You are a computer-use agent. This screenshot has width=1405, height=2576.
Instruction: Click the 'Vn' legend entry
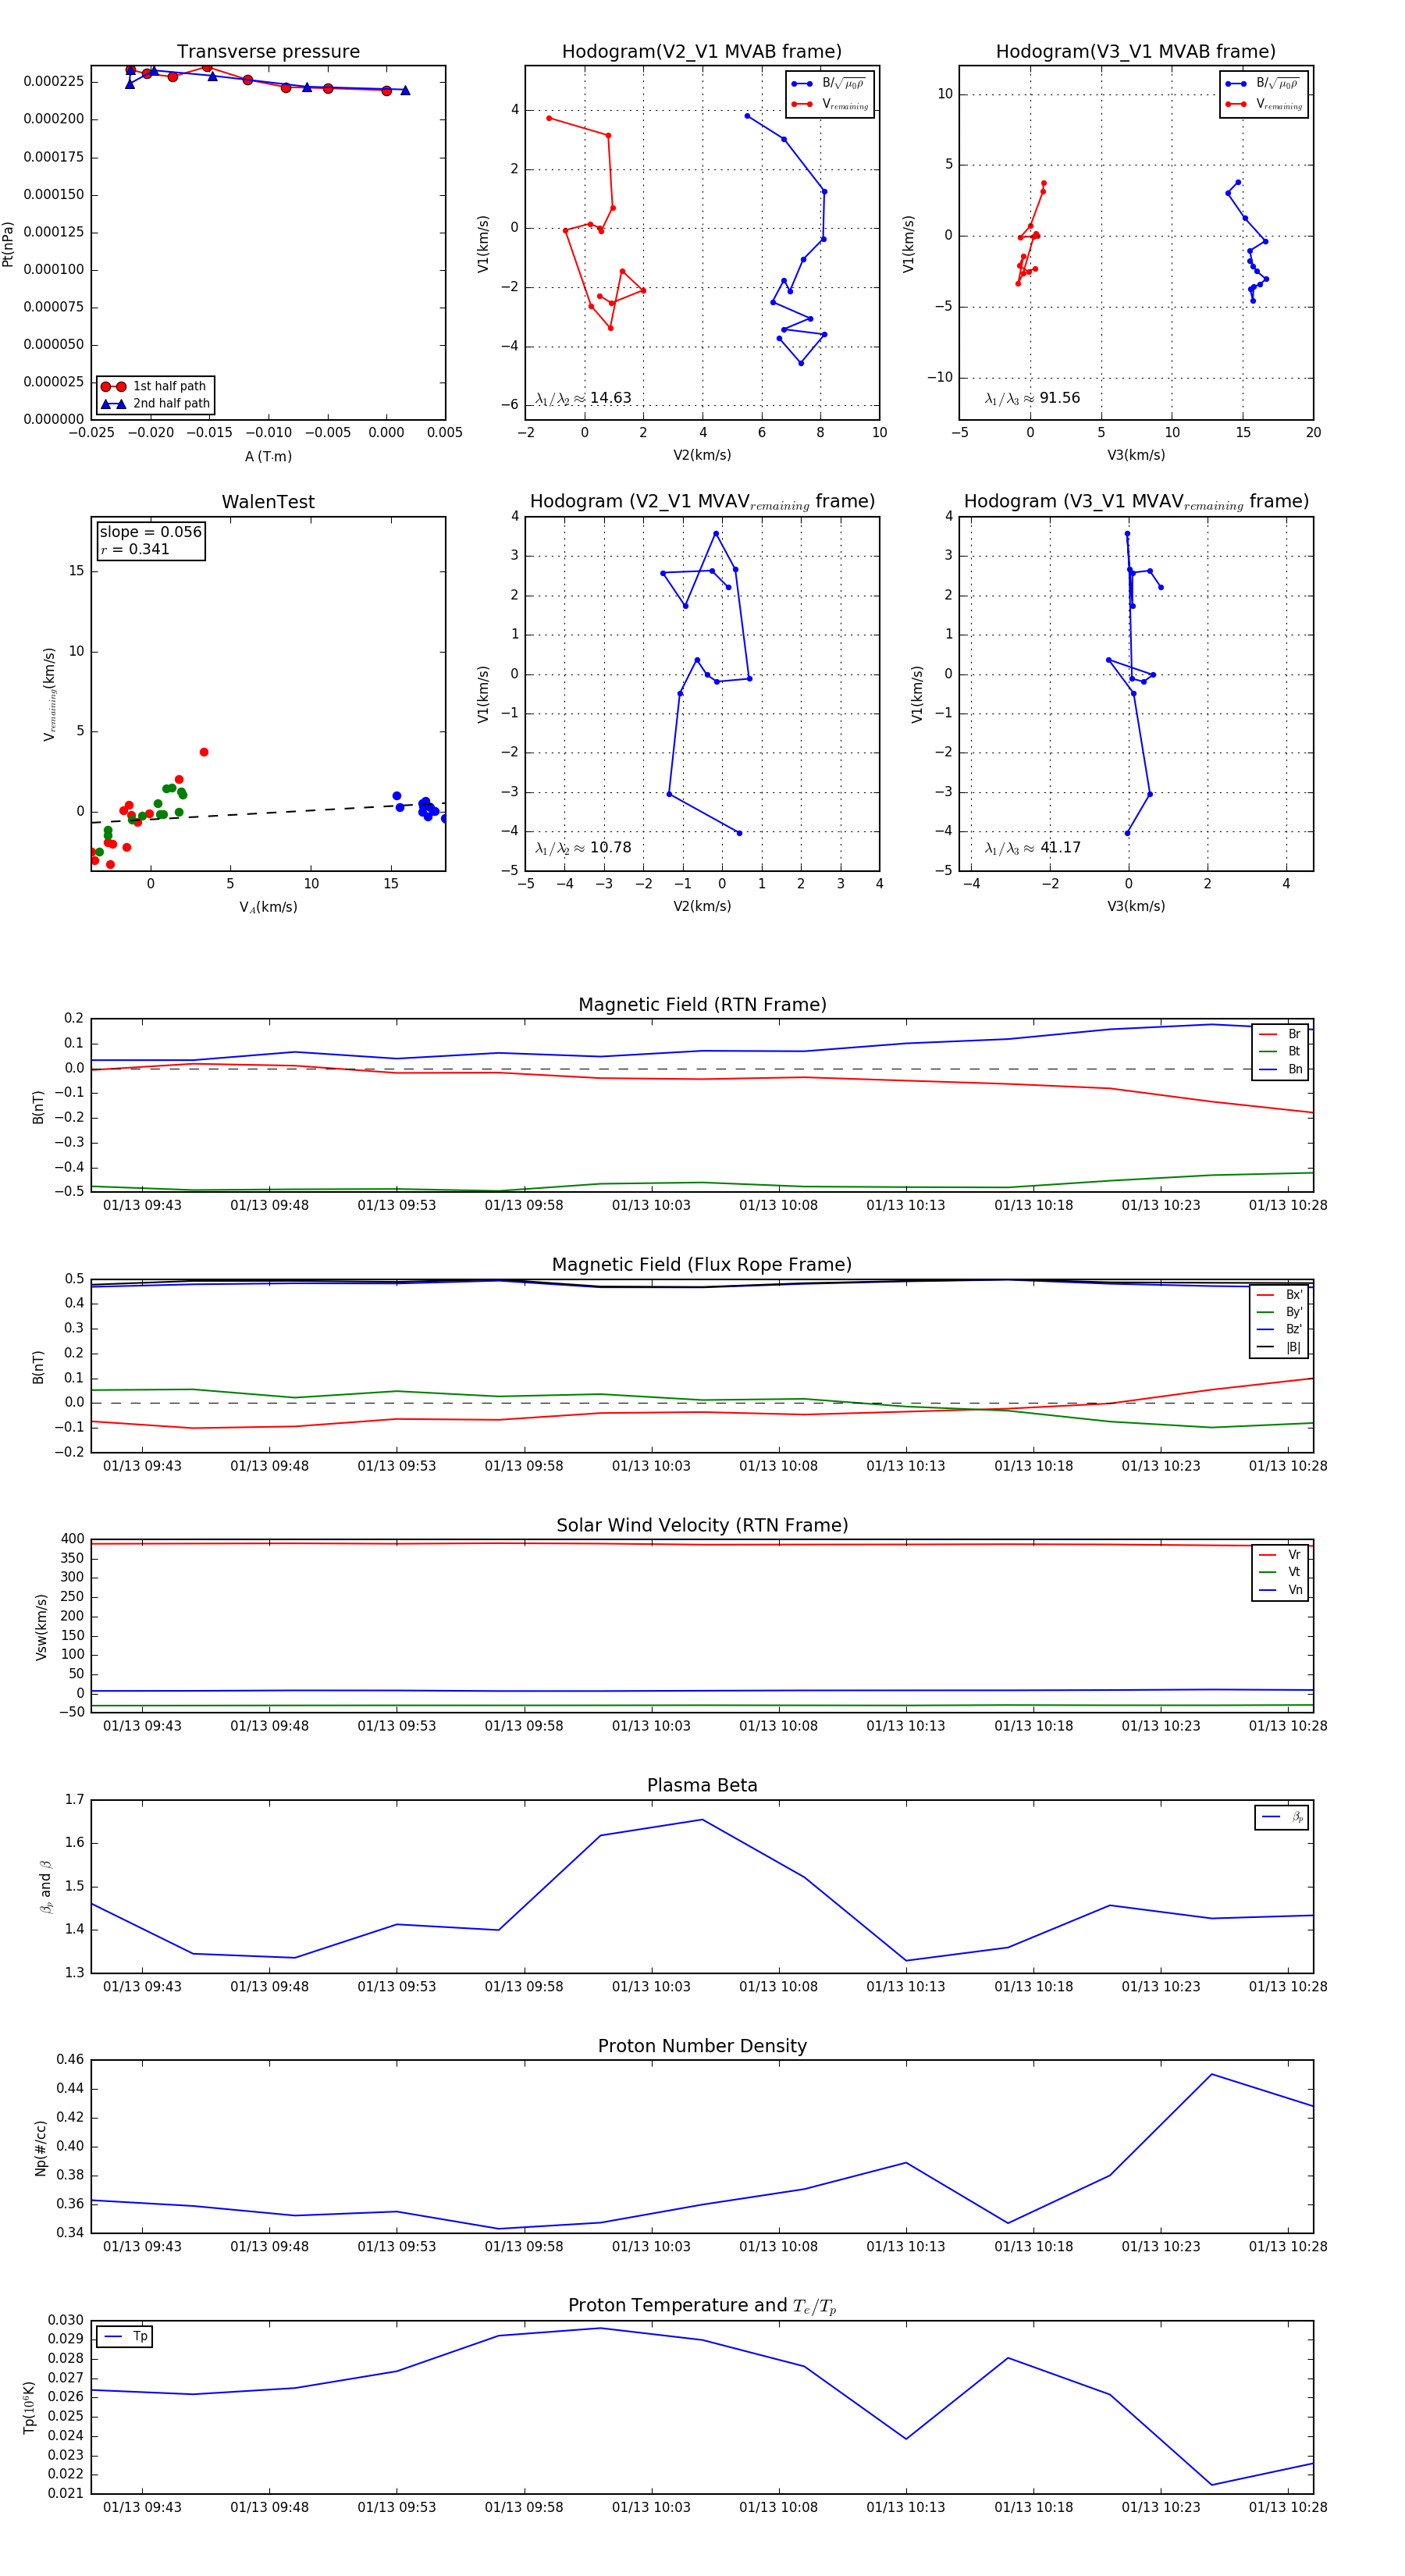(1280, 1590)
